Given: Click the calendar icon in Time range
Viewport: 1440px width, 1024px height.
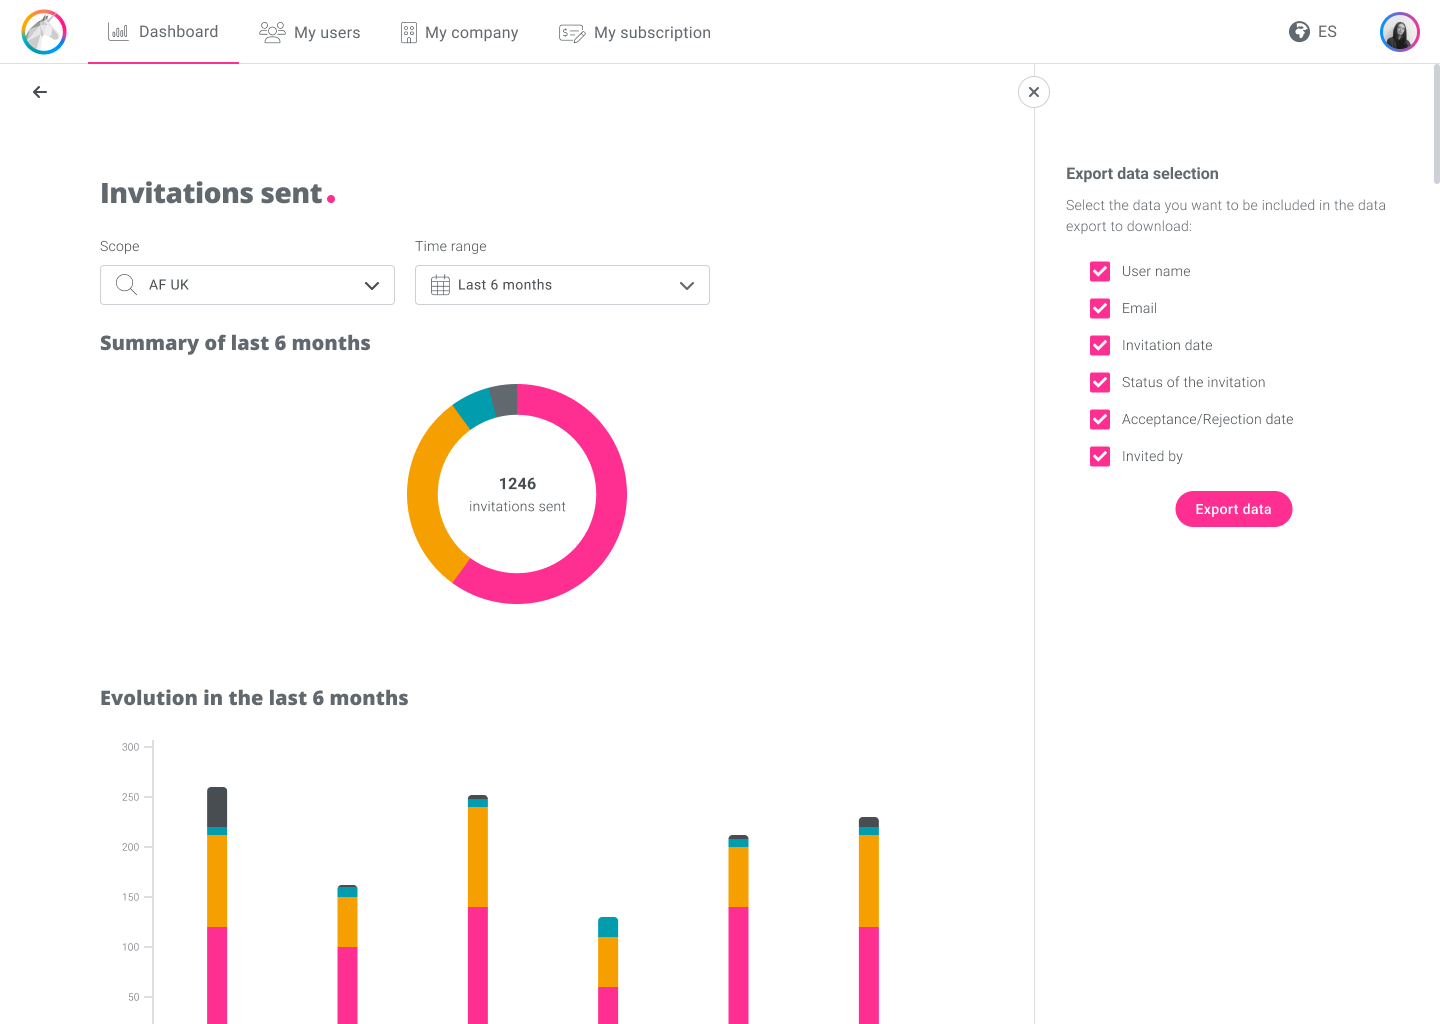Looking at the screenshot, I should click(440, 285).
